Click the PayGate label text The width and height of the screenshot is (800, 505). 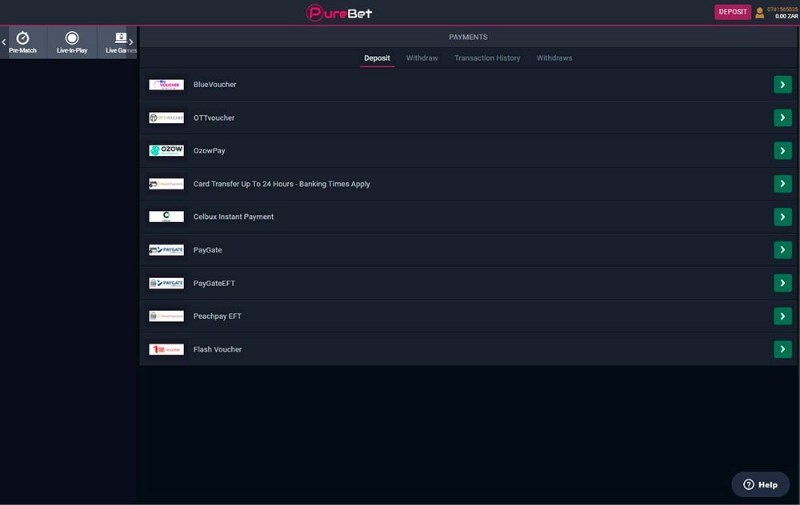coord(207,250)
